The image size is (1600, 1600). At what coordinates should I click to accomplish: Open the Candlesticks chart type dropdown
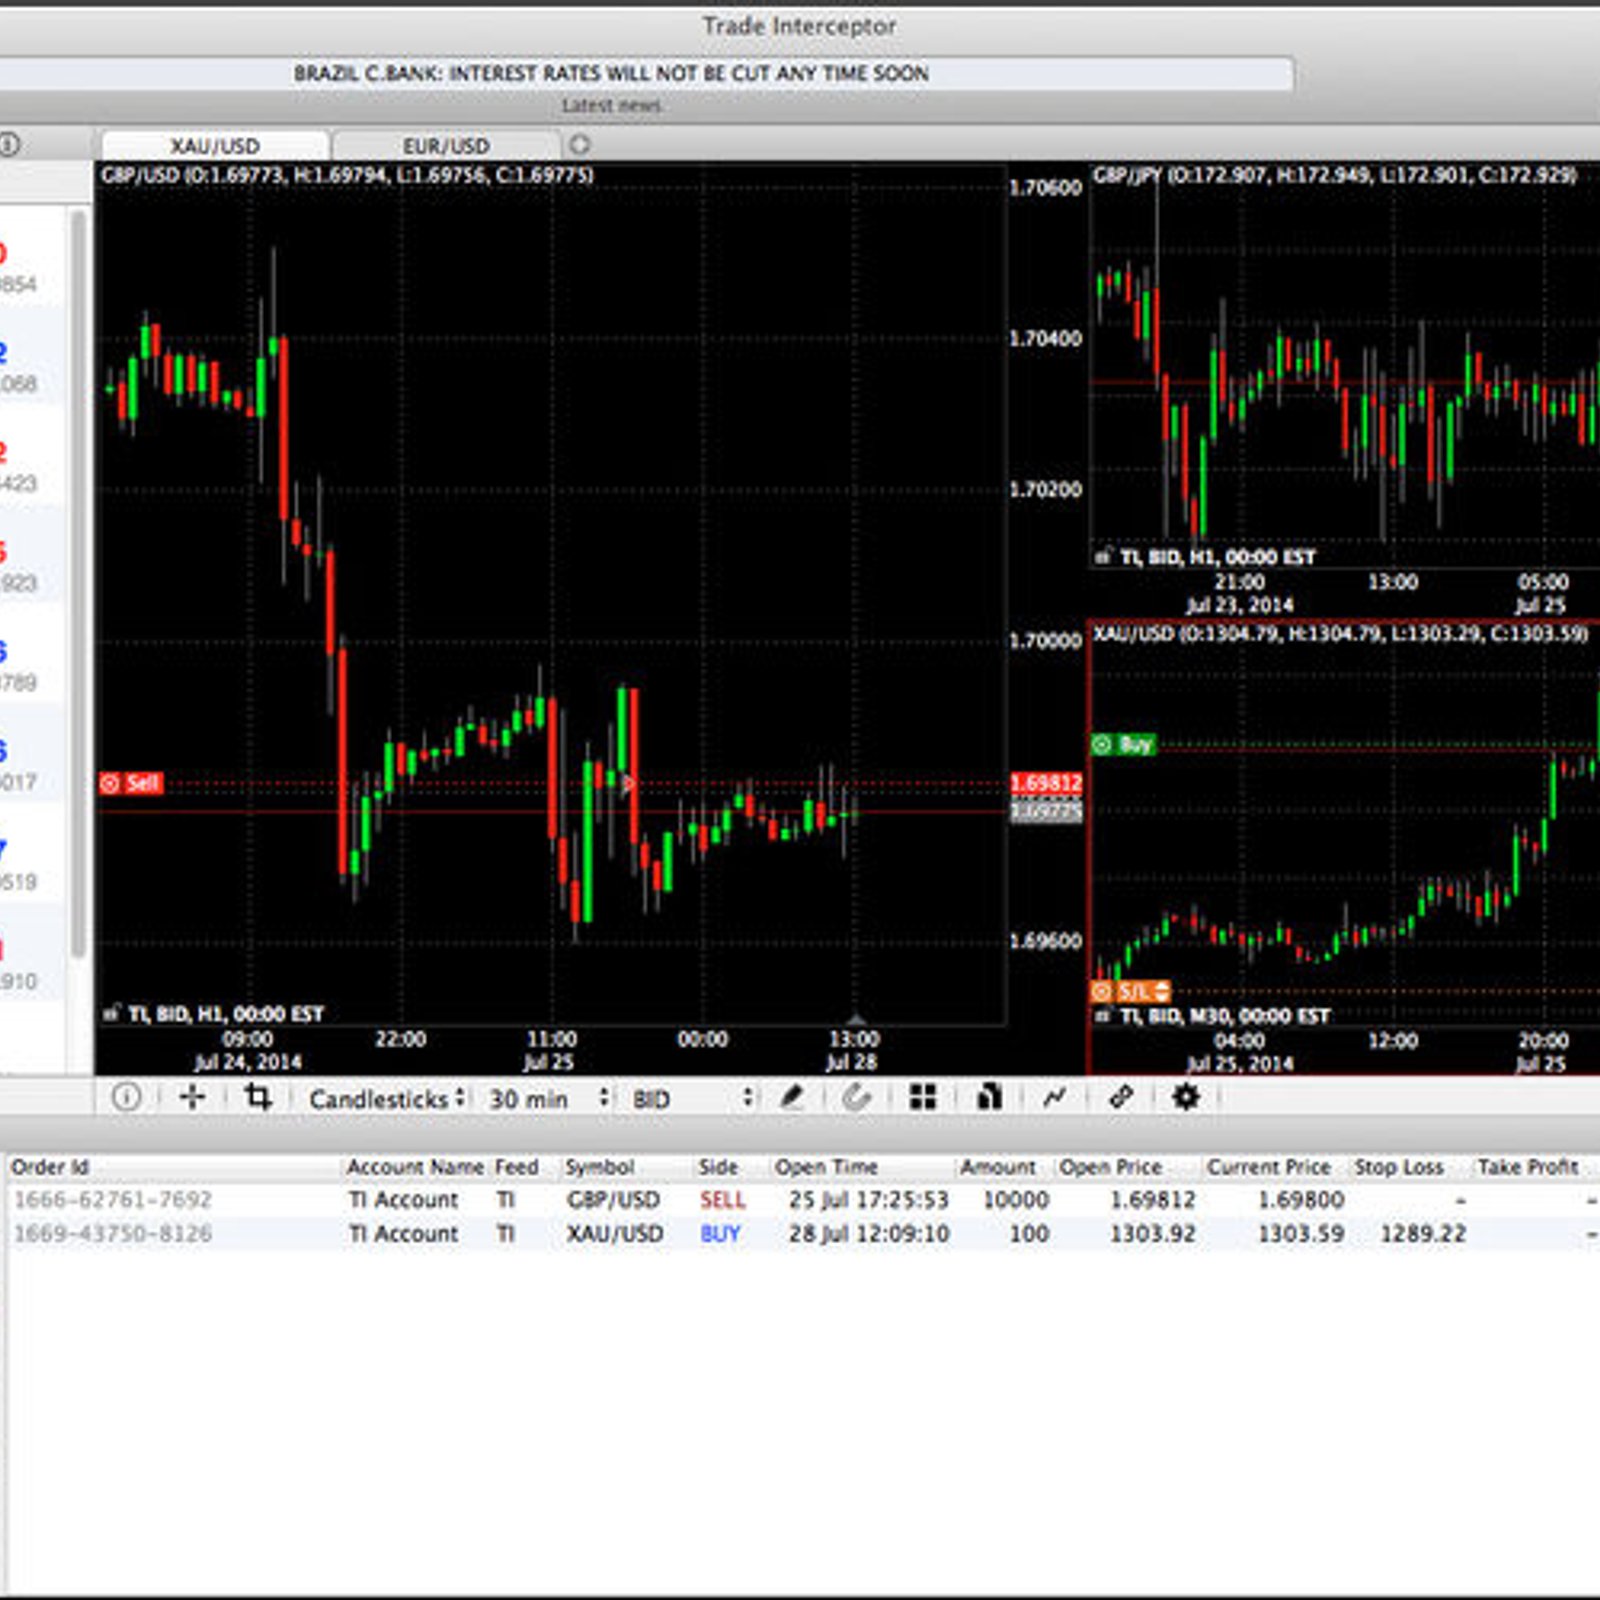tap(387, 1099)
